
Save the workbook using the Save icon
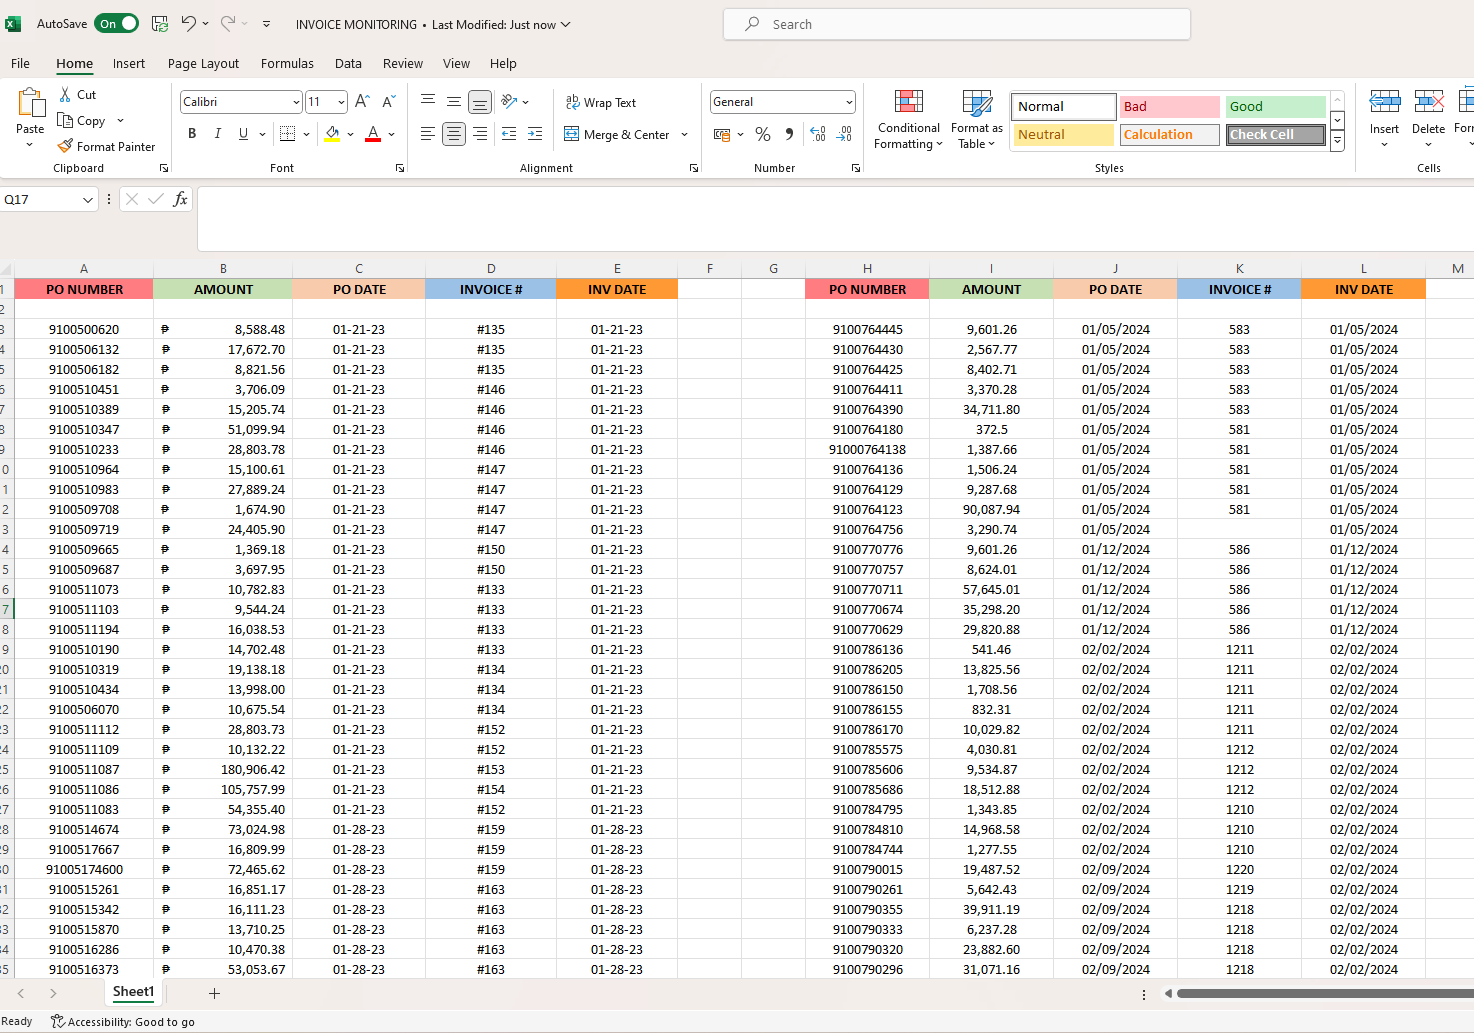[x=160, y=24]
